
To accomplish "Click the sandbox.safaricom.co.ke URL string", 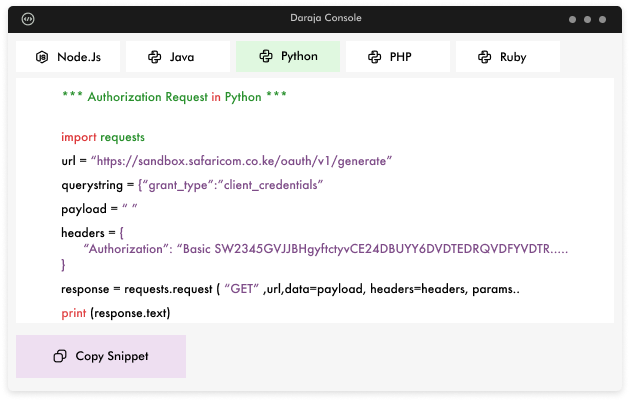I will [241, 161].
